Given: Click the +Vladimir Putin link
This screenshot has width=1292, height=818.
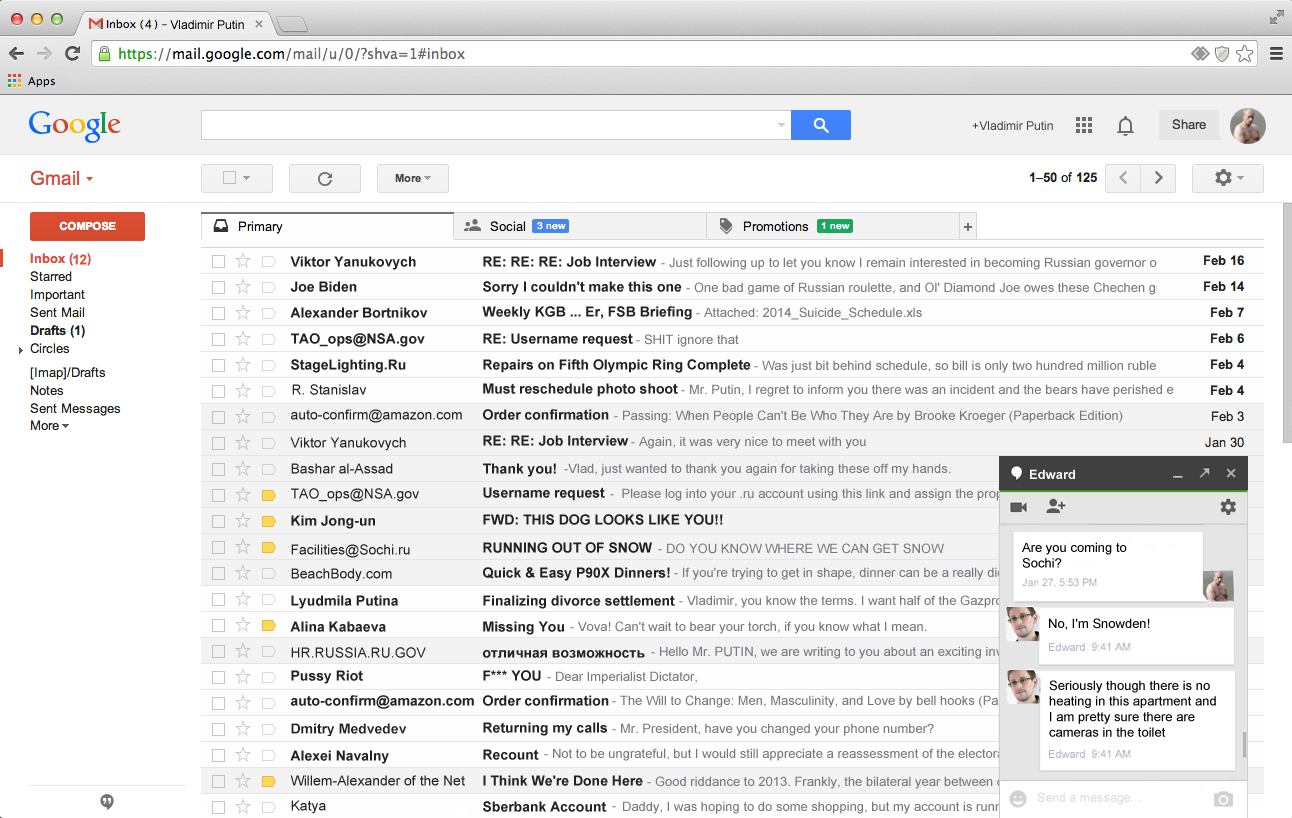Looking at the screenshot, I should (1012, 126).
